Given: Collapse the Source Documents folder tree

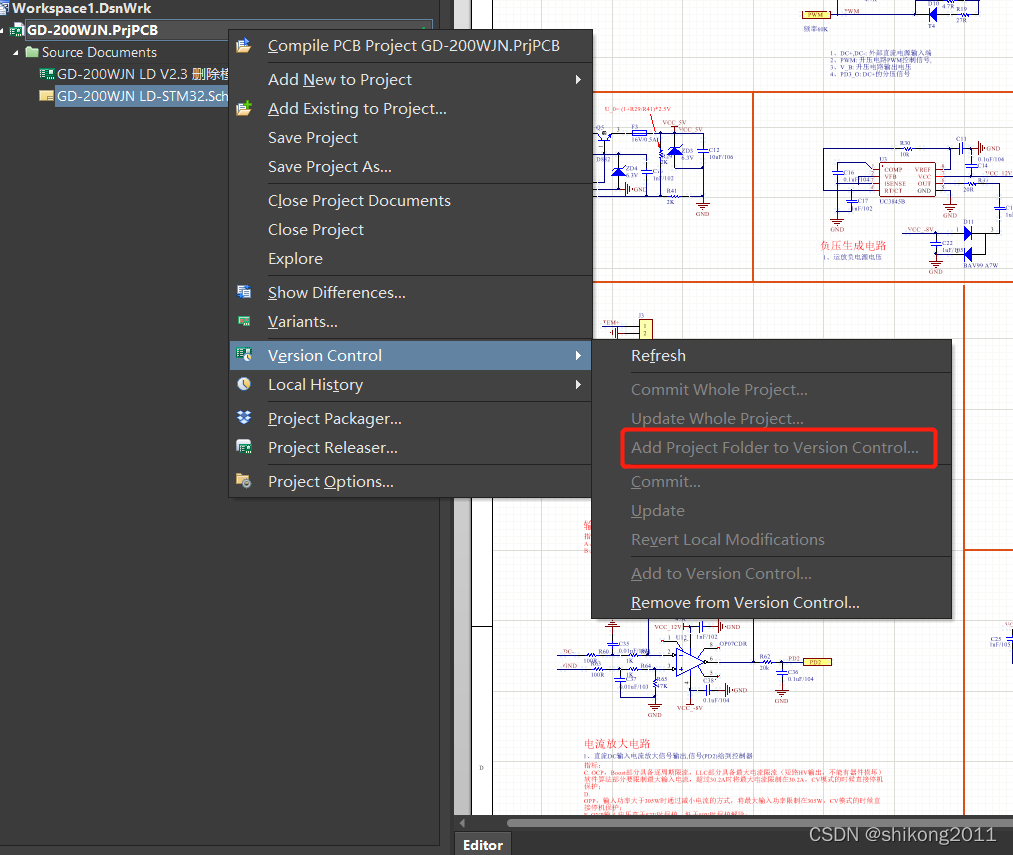Looking at the screenshot, I should point(16,52).
